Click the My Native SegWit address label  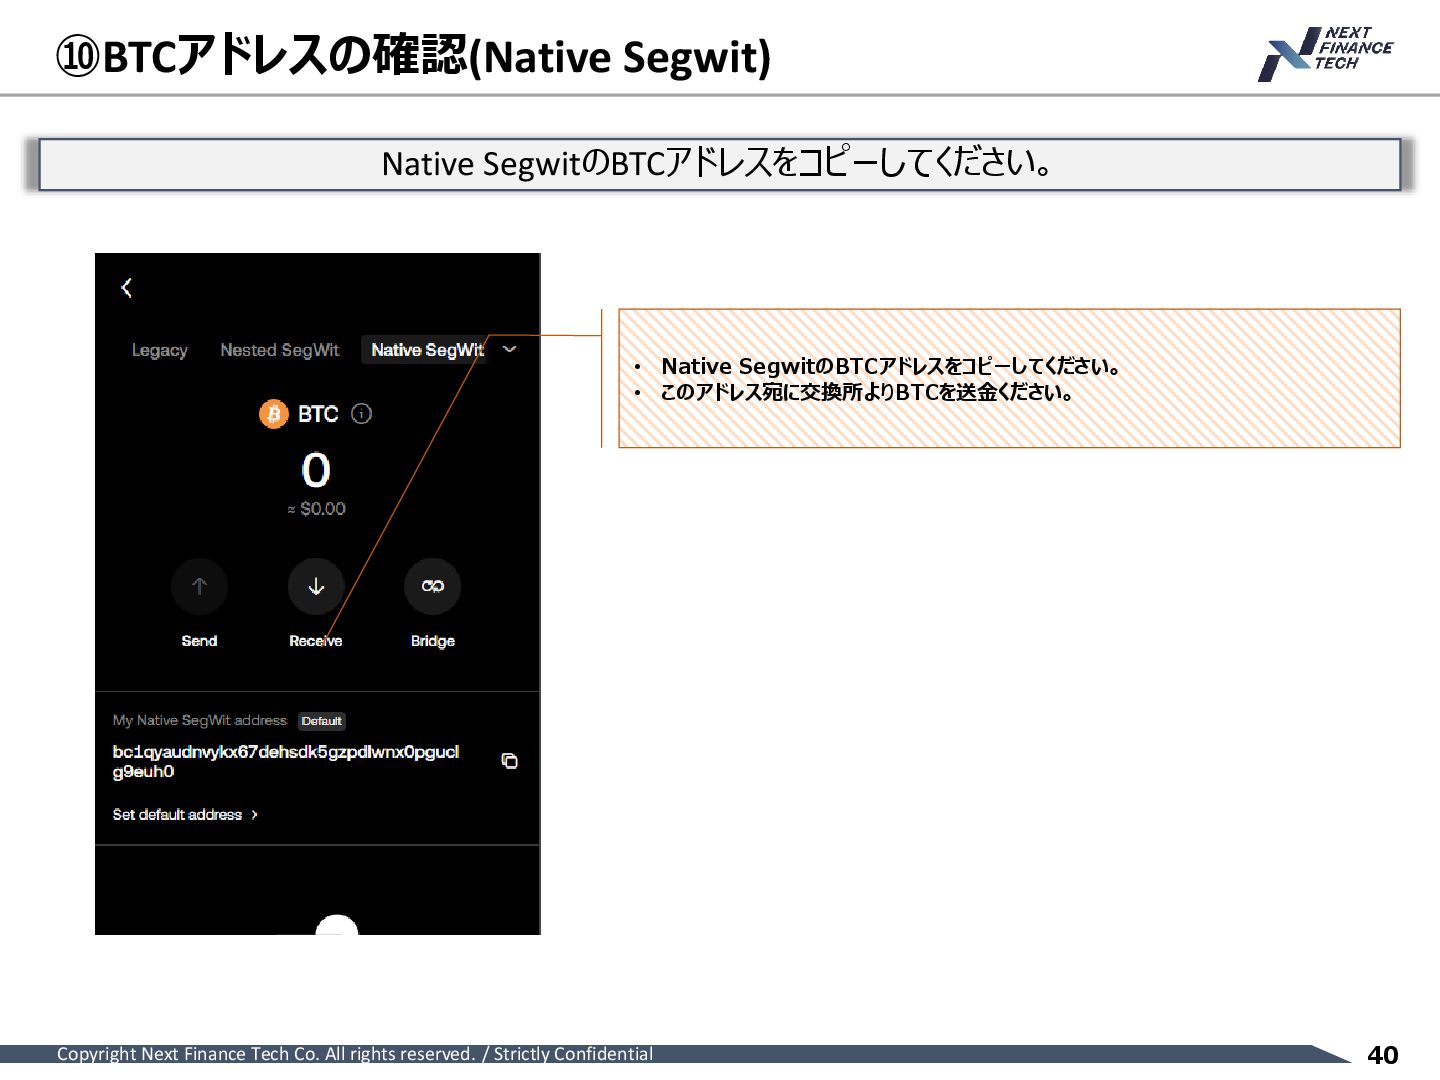point(200,720)
